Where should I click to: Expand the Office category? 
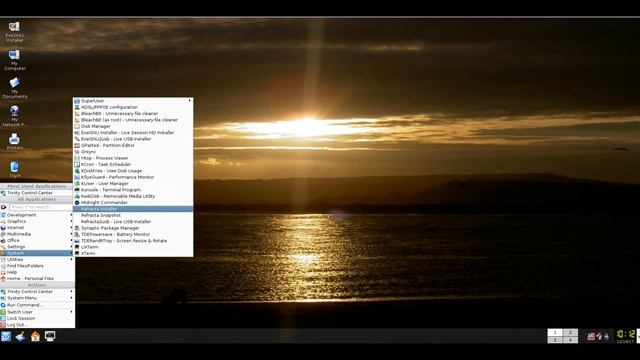tap(37, 240)
